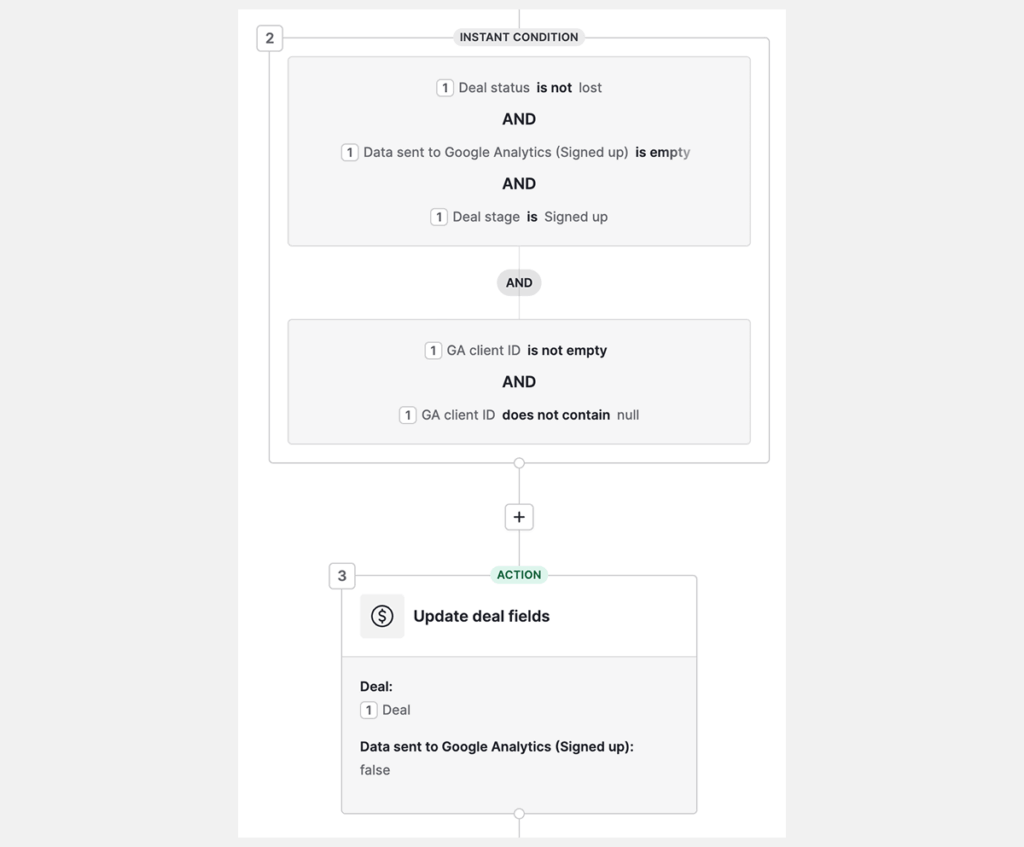This screenshot has width=1024, height=847.
Task: Click step badge beside GA client ID is not empty
Action: pyautogui.click(x=433, y=351)
